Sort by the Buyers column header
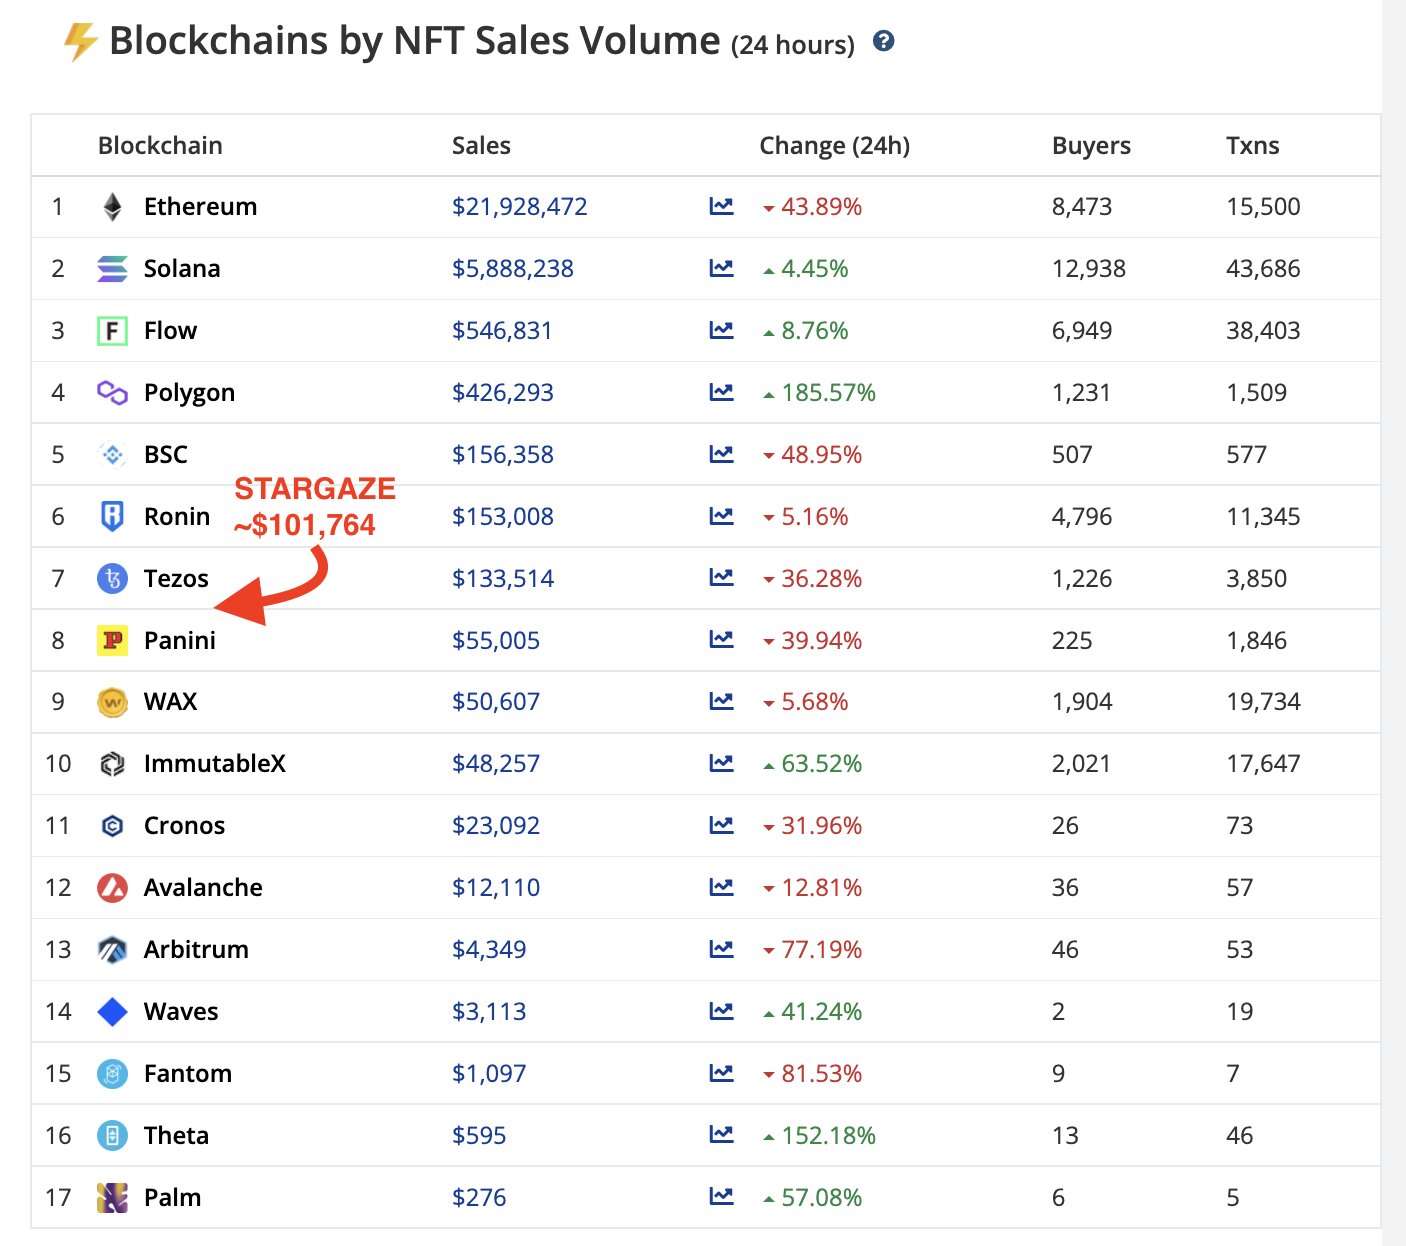 (x=1091, y=146)
